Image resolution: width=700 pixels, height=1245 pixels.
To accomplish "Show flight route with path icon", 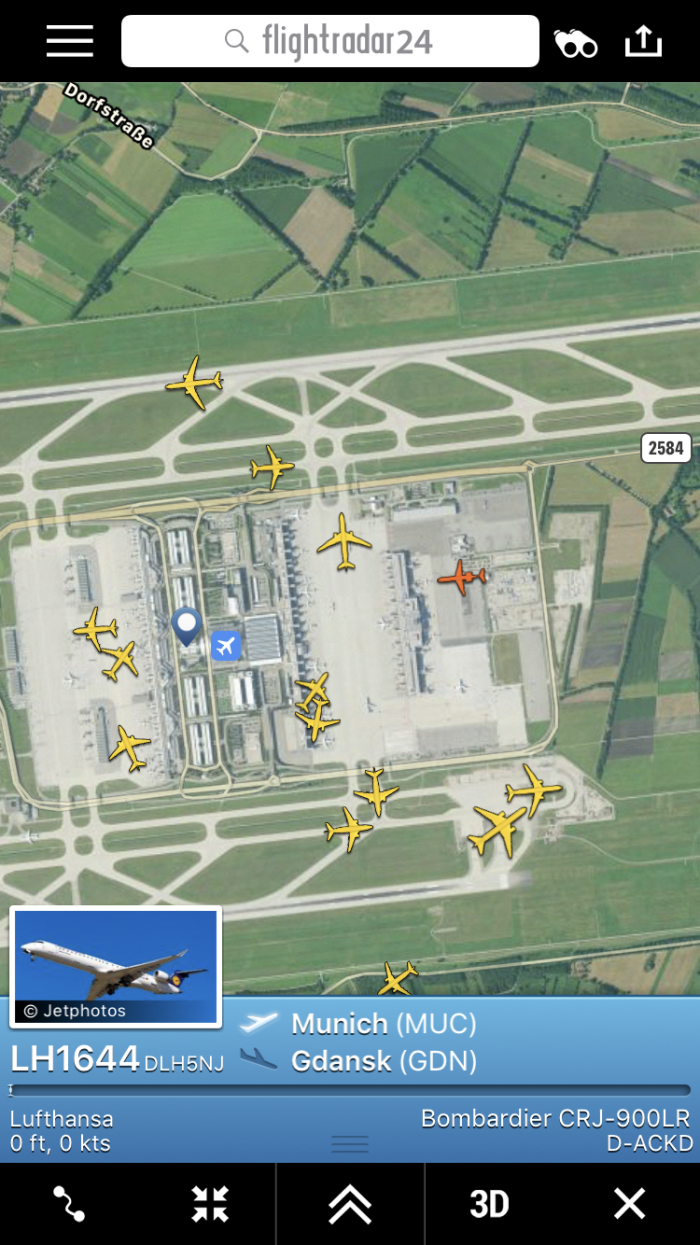I will coord(69,1203).
